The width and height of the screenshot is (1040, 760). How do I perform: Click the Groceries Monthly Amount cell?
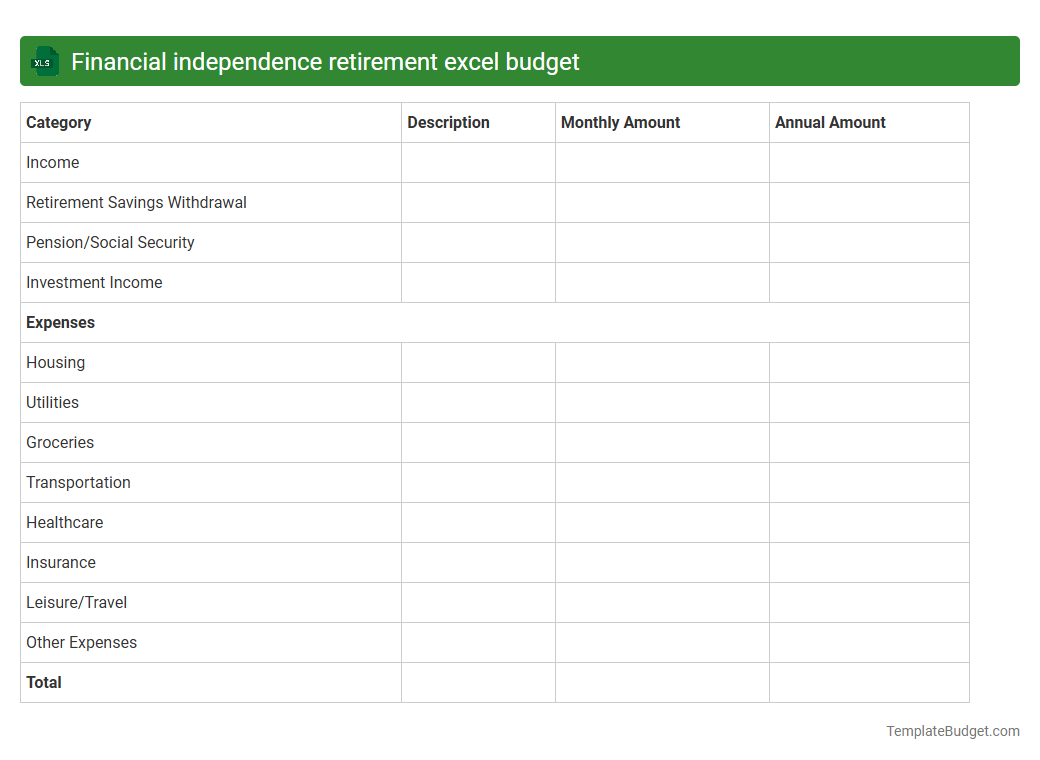click(661, 442)
